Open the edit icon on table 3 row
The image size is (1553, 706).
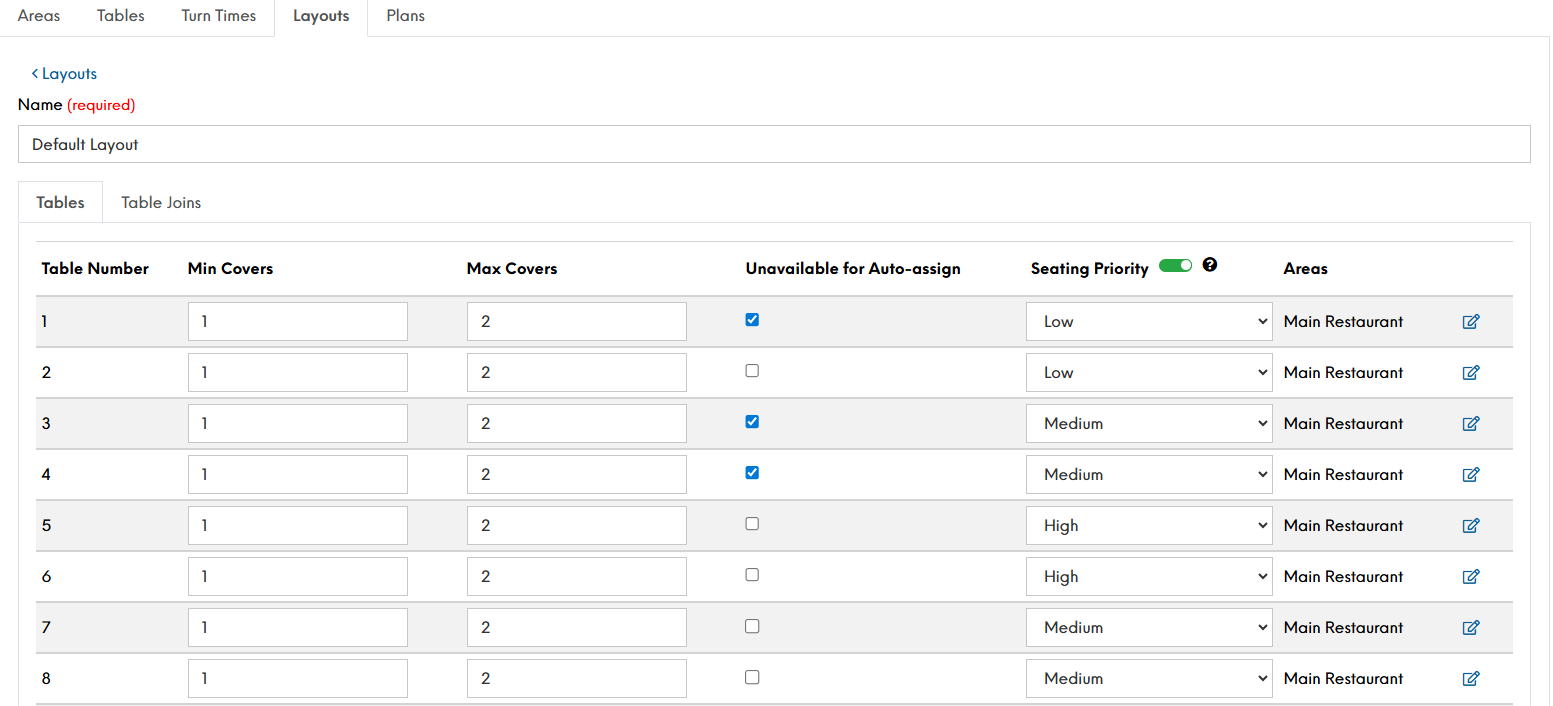(1470, 424)
